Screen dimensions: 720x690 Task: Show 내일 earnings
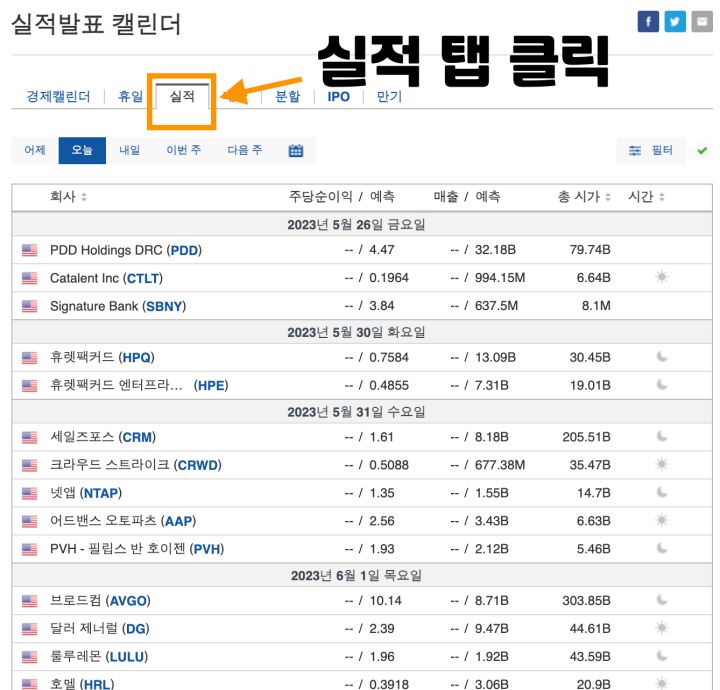(129, 150)
